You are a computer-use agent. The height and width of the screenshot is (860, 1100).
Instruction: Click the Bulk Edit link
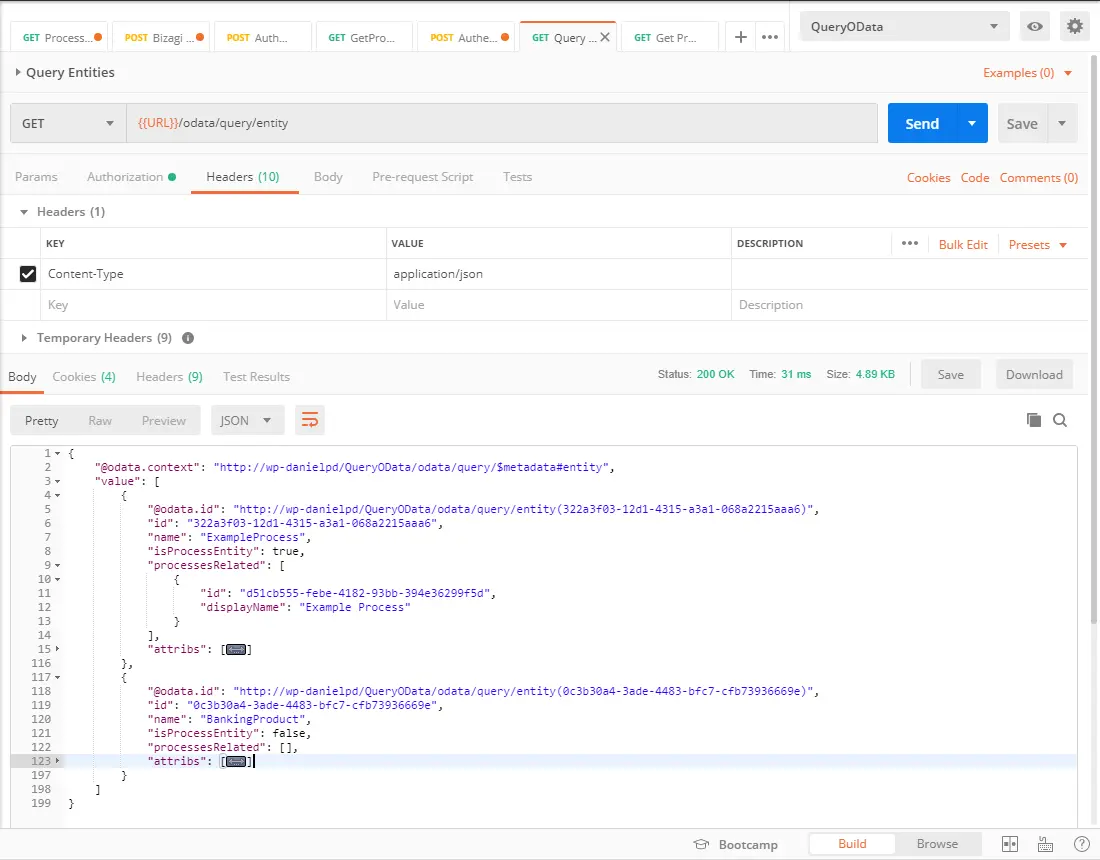[962, 244]
